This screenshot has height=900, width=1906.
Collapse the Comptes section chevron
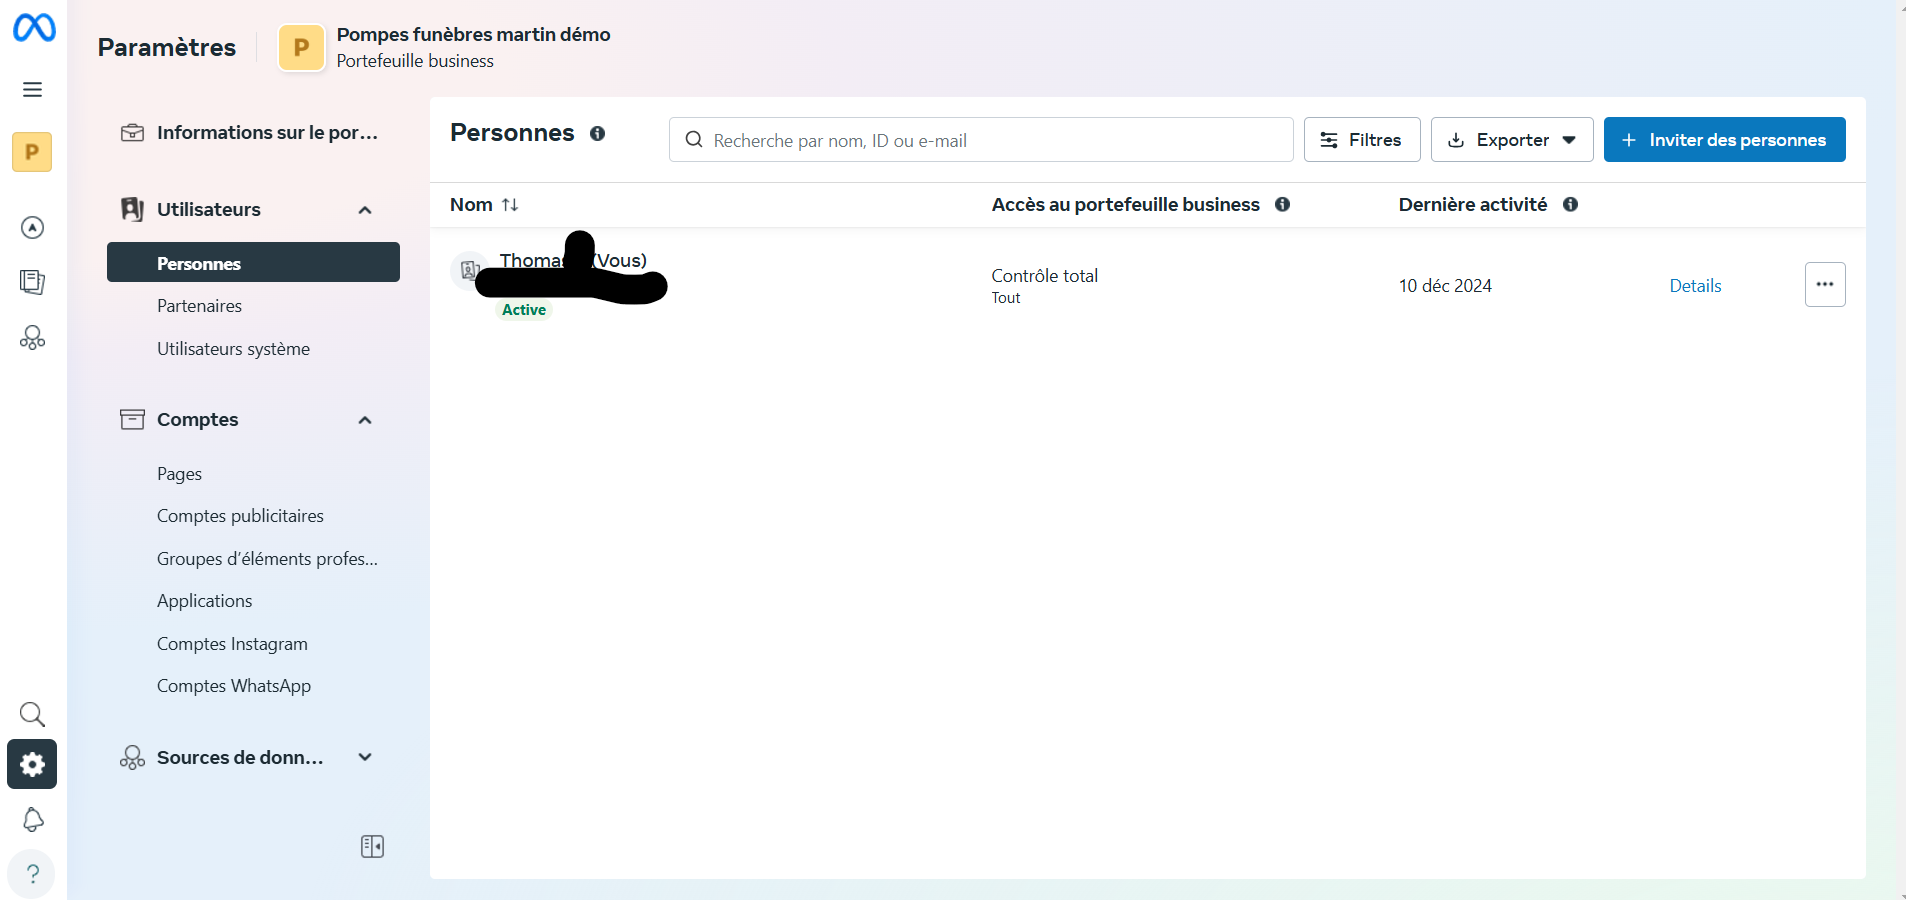pyautogui.click(x=365, y=420)
